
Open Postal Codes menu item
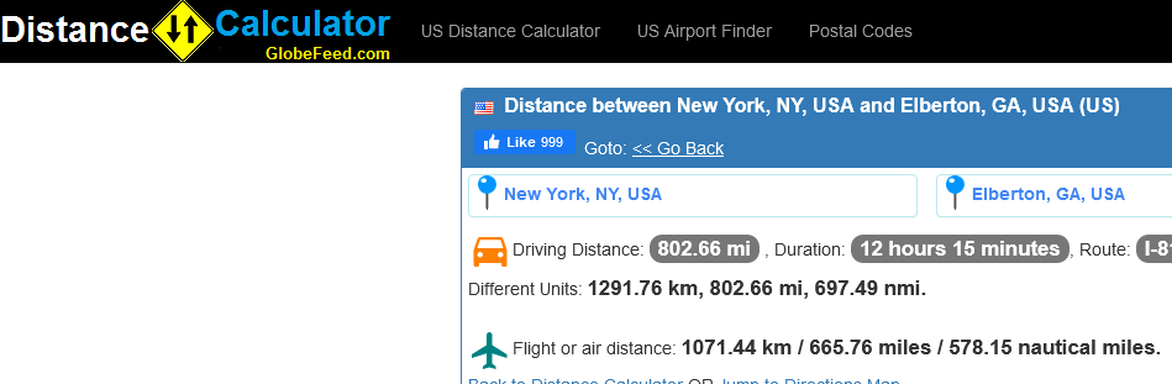pos(860,31)
